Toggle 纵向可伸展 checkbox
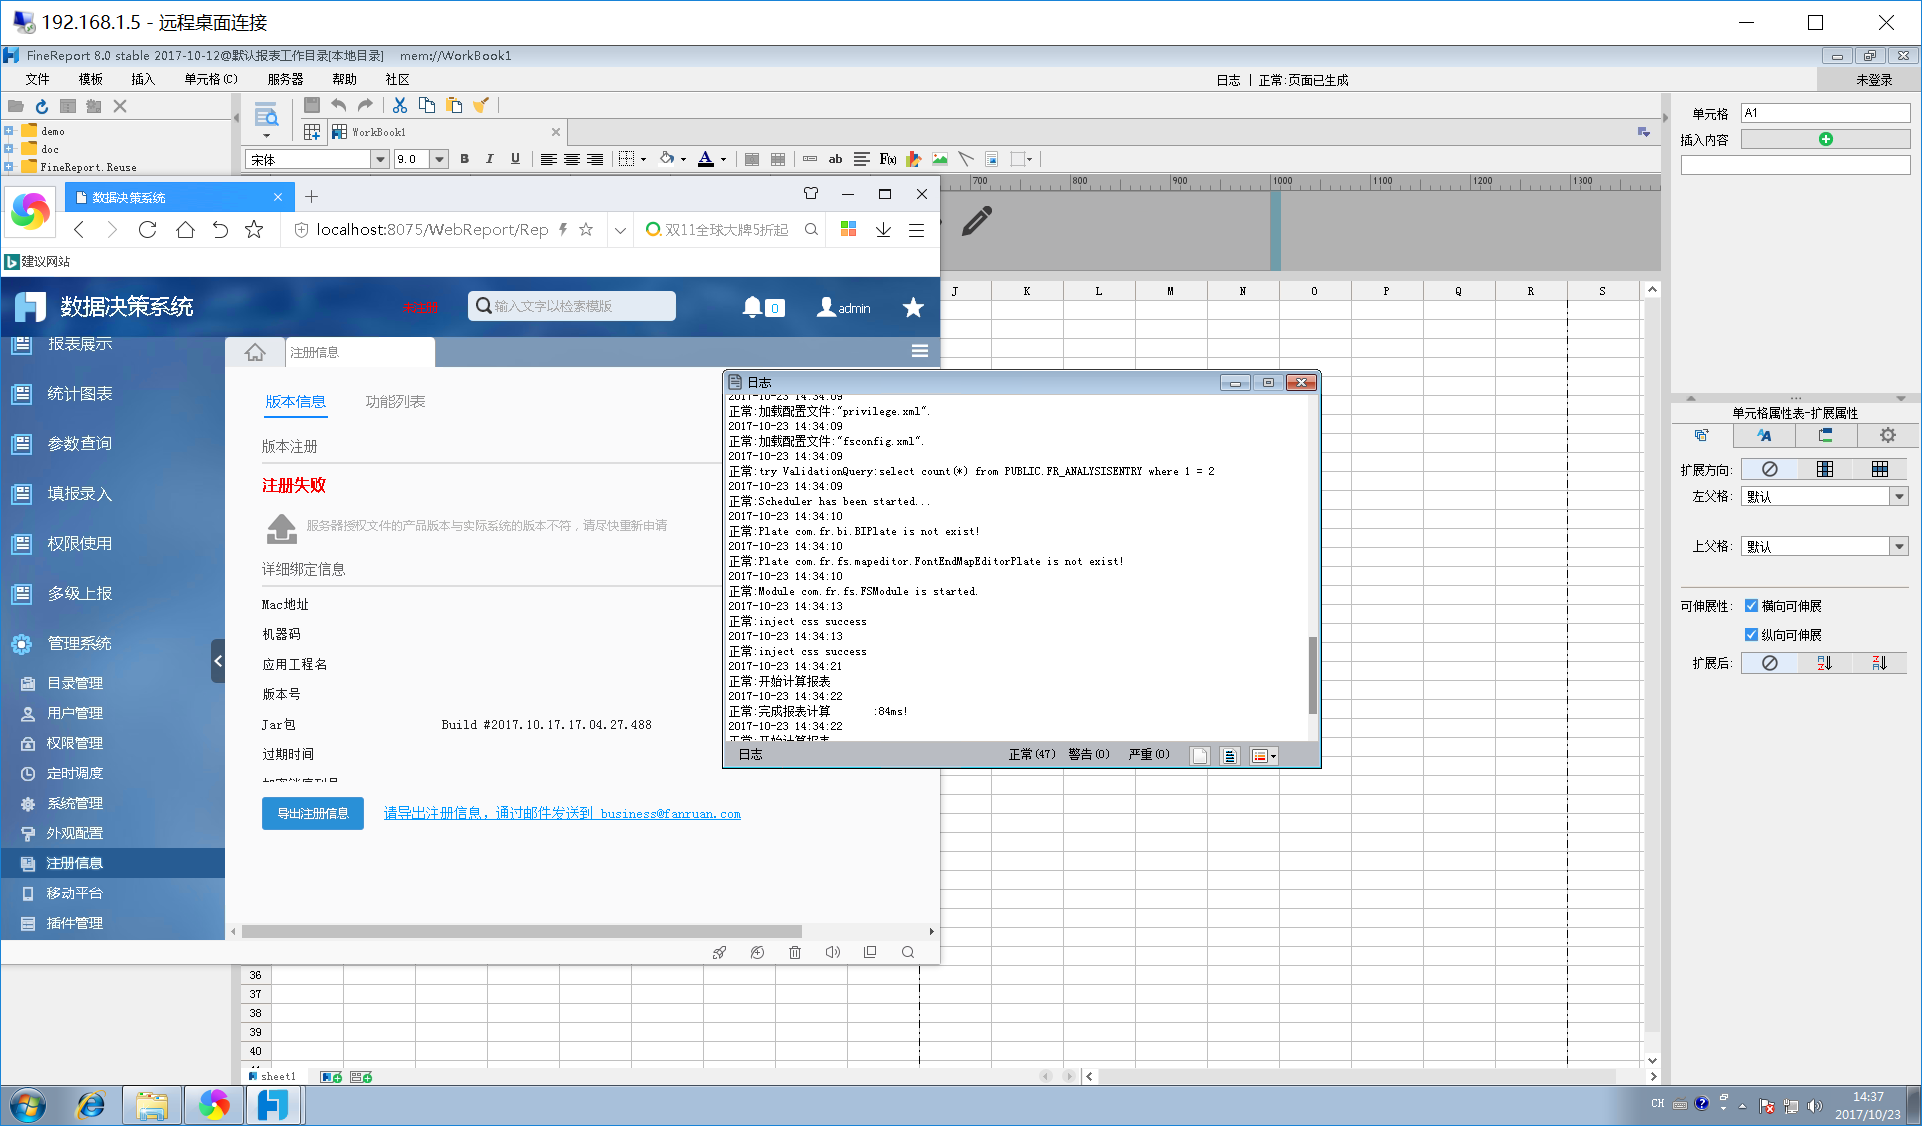 click(1751, 635)
